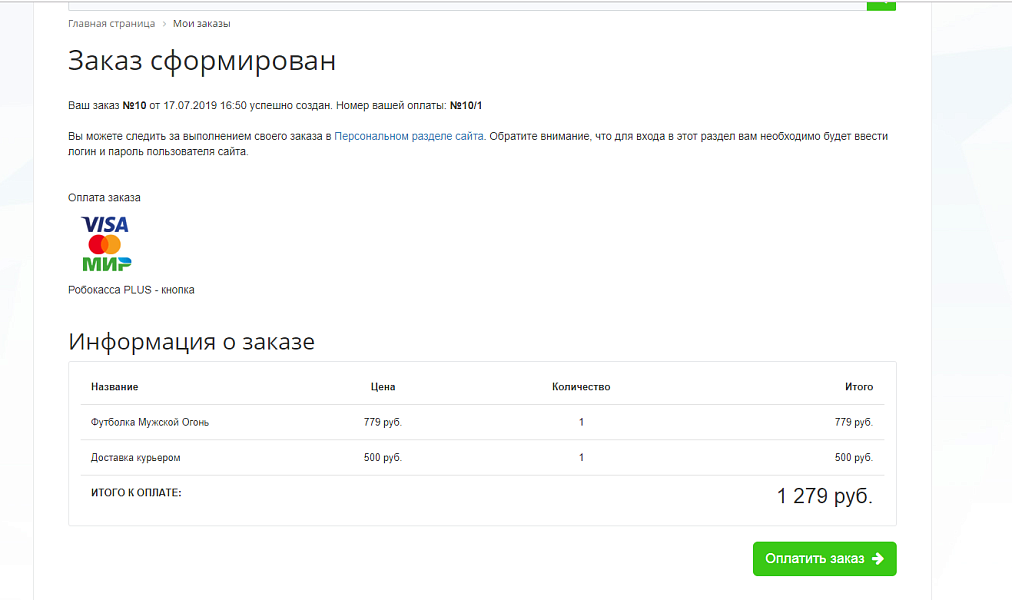Click the Заказ сформирован heading
The width and height of the screenshot is (1012, 600).
[x=202, y=61]
